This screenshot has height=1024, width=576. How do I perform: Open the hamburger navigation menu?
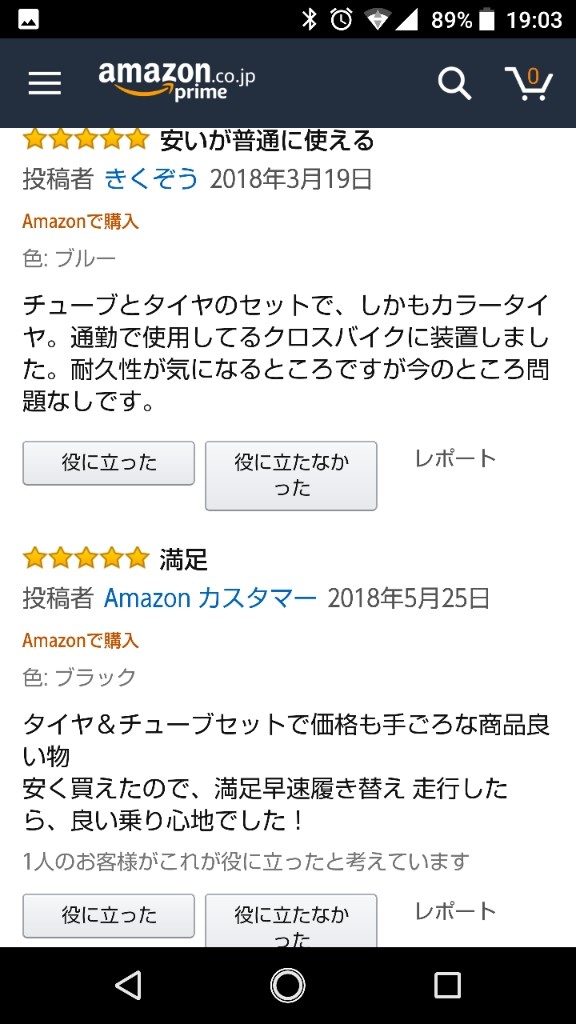(45, 83)
